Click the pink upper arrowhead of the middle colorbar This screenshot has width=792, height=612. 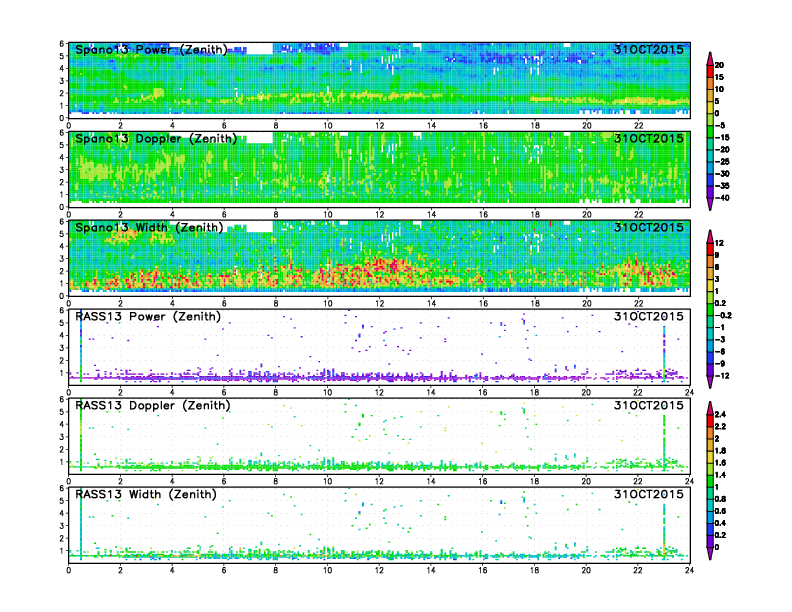click(710, 236)
